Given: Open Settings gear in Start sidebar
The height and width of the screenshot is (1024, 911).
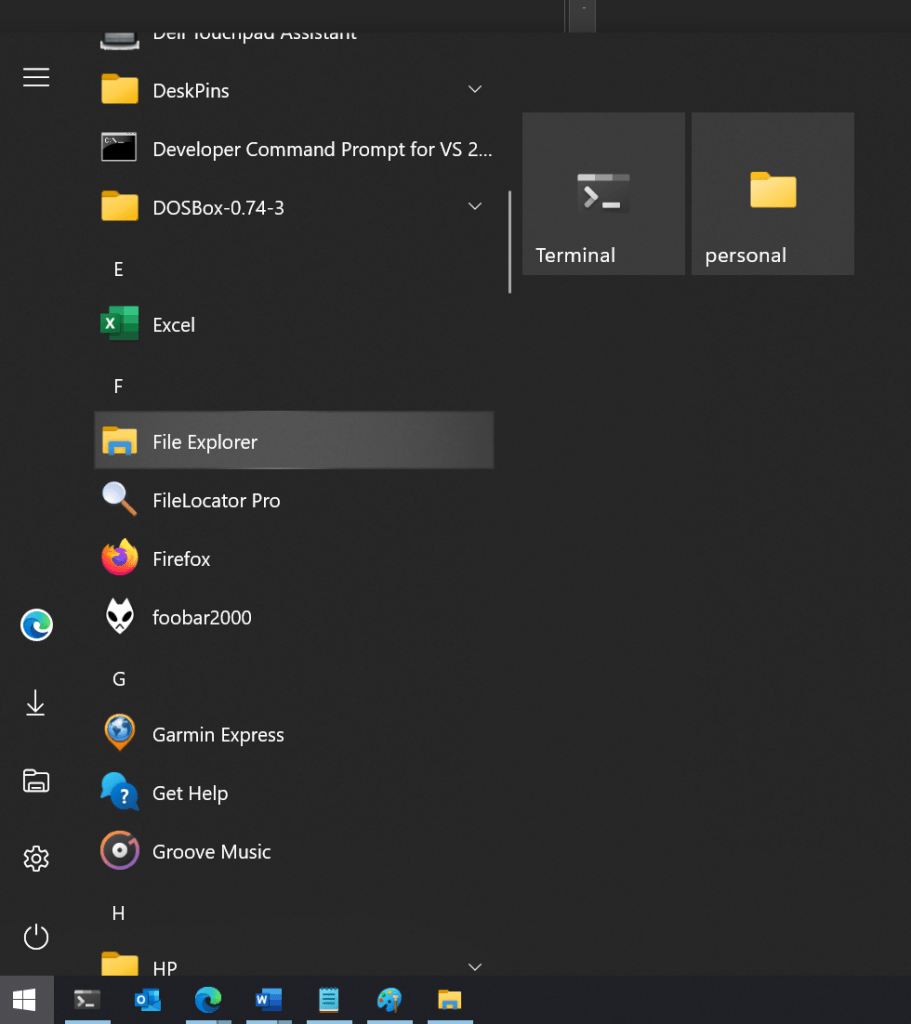Looking at the screenshot, I should 36,858.
